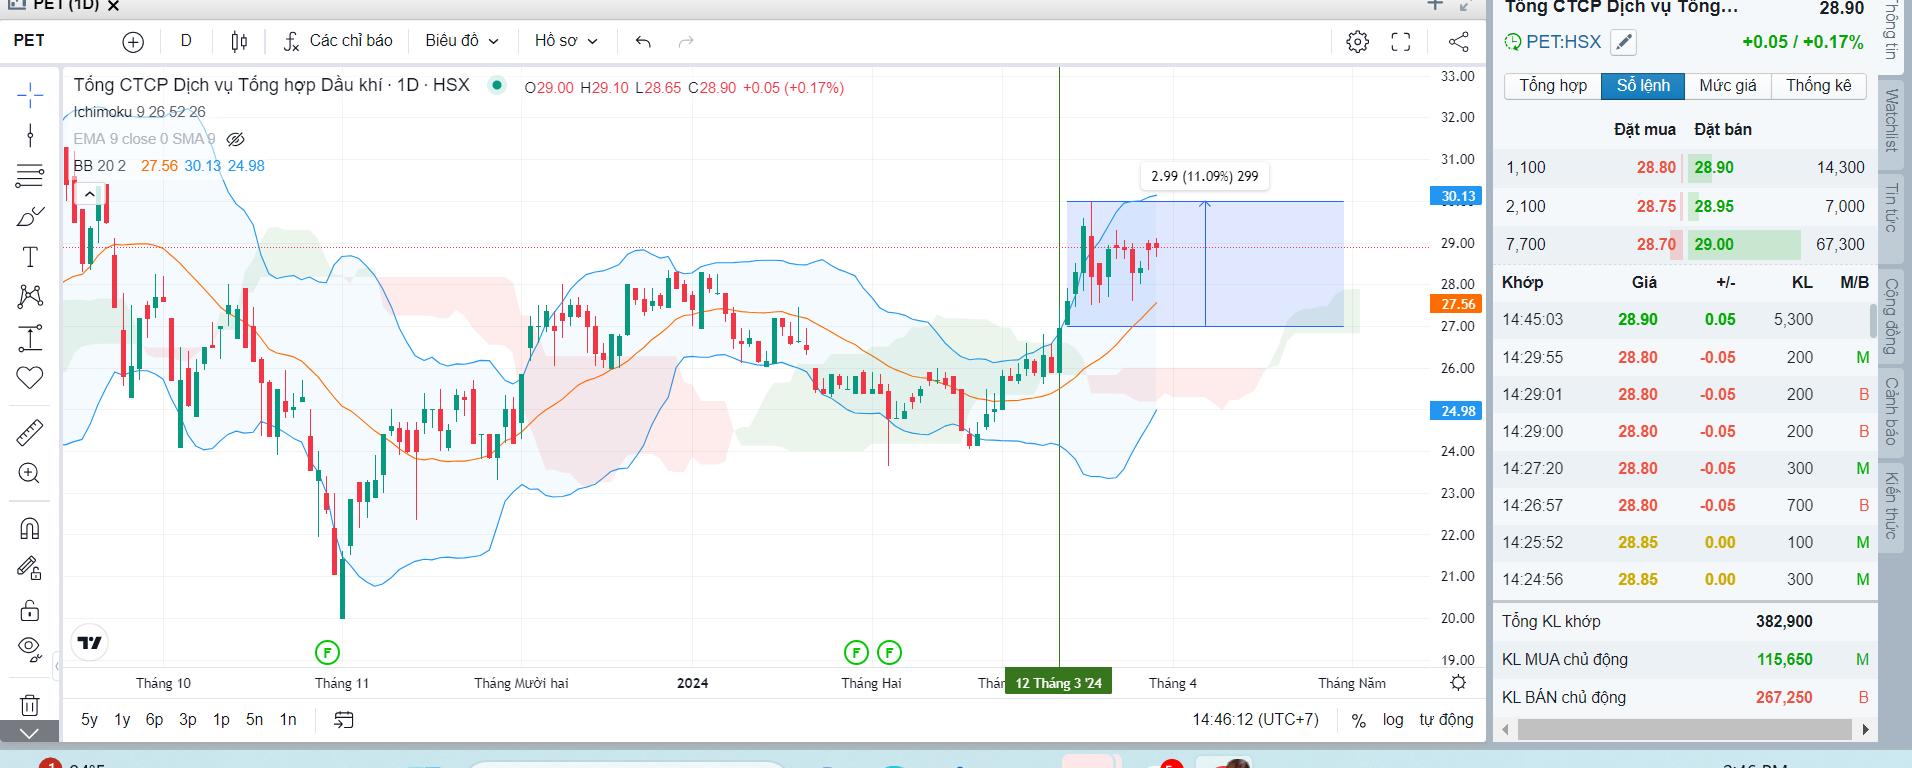Click the D timeframe interval button
The image size is (1912, 768).
tap(186, 41)
